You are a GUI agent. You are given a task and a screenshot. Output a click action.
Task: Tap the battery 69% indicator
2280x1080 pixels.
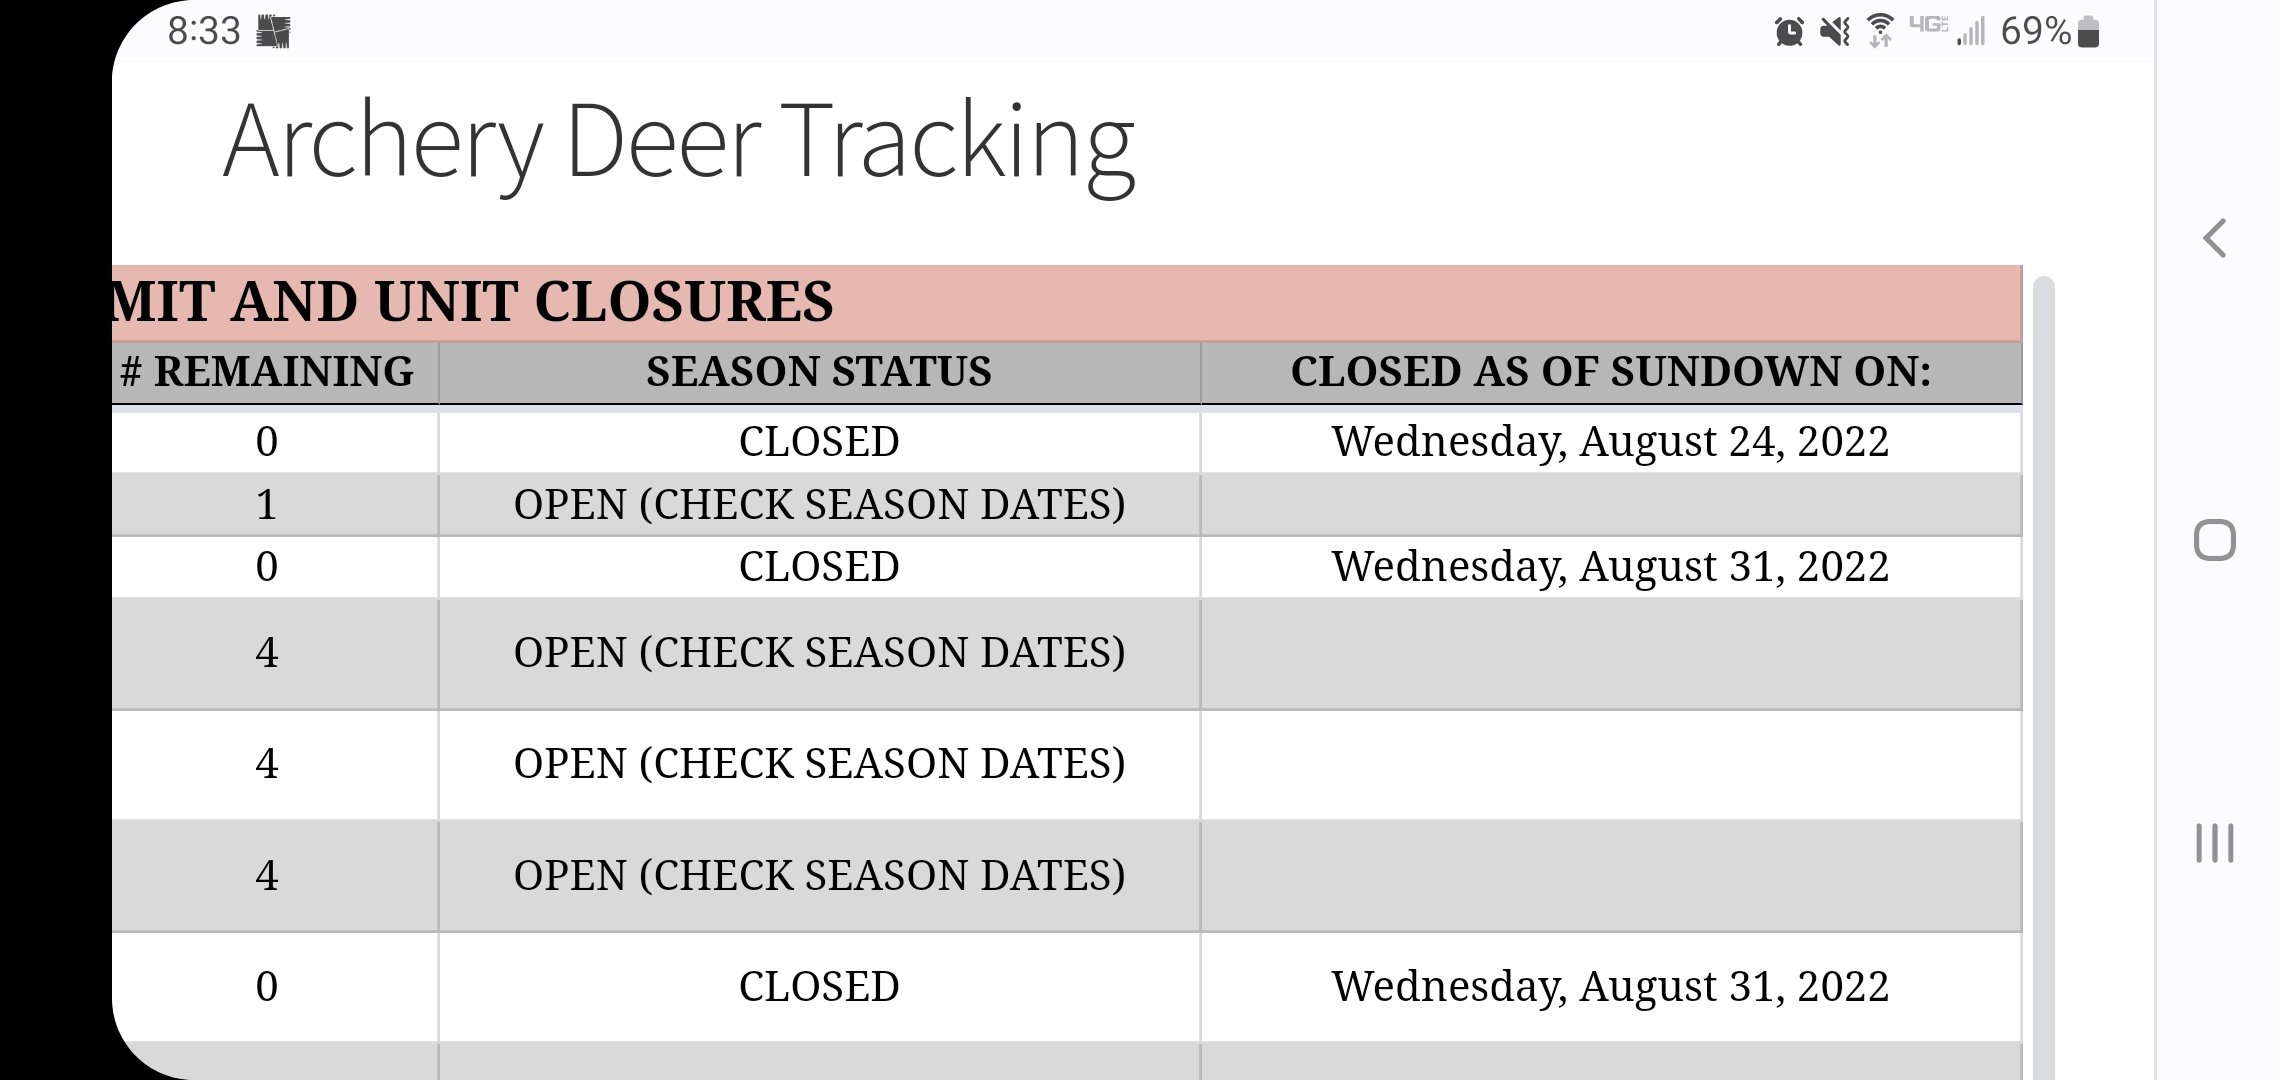coord(2050,31)
